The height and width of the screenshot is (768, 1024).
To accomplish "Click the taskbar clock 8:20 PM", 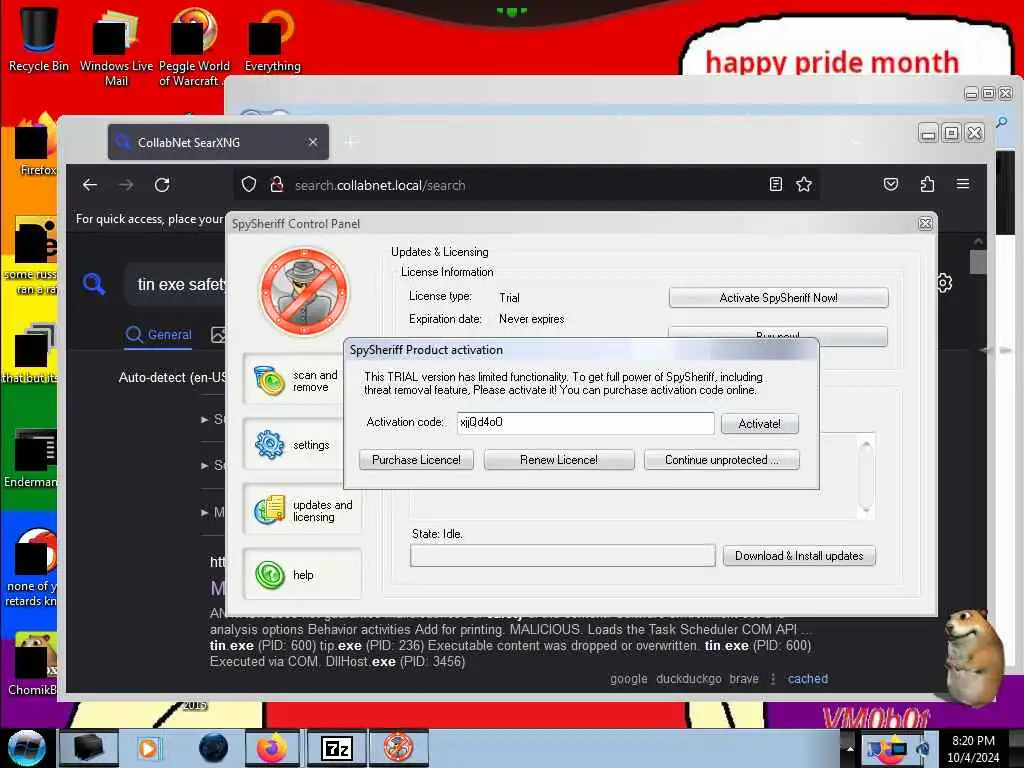I will click(x=973, y=749).
